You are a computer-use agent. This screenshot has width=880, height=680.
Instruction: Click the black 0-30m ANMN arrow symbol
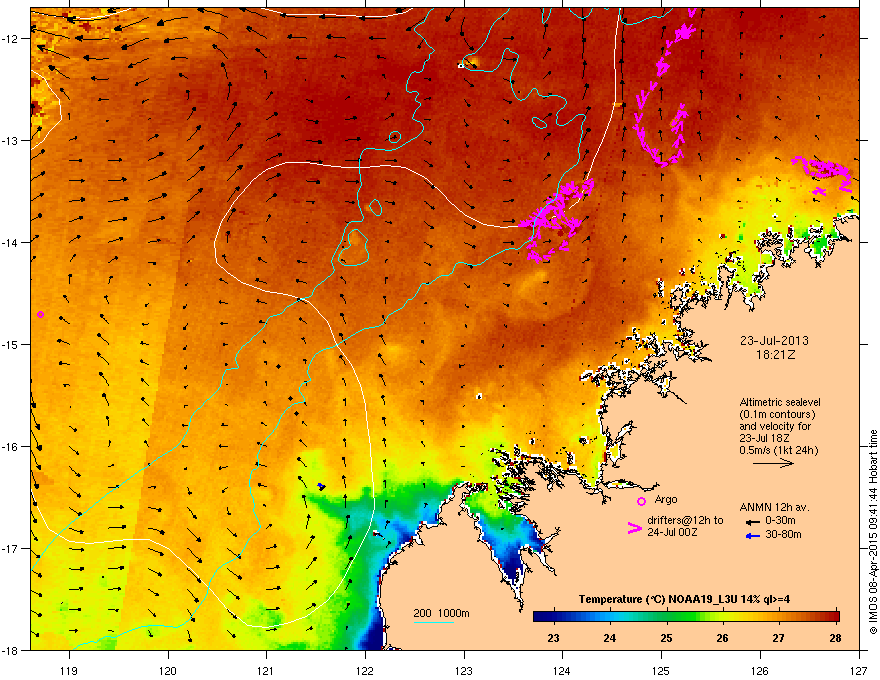752,522
